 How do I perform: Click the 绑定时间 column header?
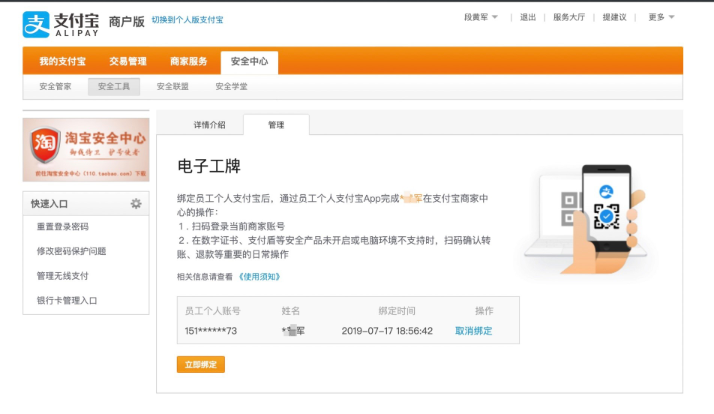(397, 311)
